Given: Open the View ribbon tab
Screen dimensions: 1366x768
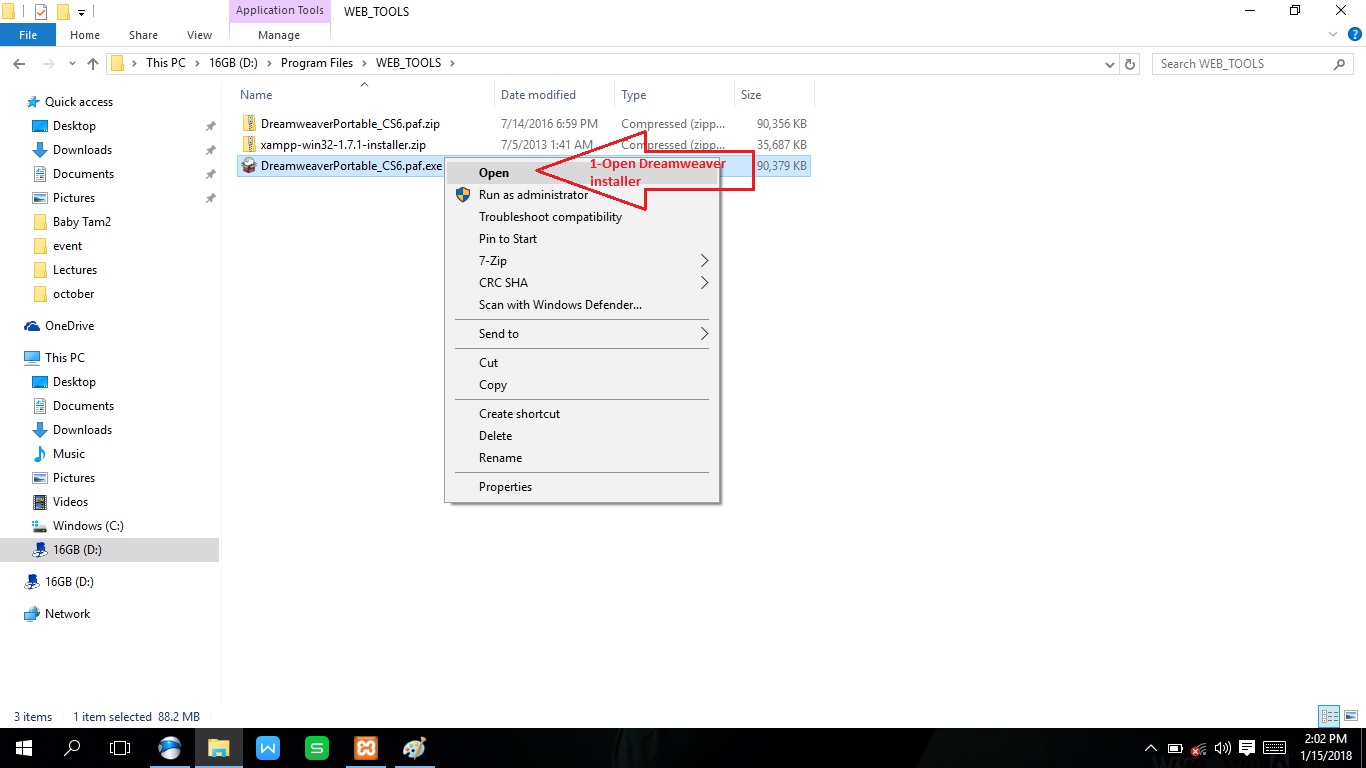Looking at the screenshot, I should 199,35.
